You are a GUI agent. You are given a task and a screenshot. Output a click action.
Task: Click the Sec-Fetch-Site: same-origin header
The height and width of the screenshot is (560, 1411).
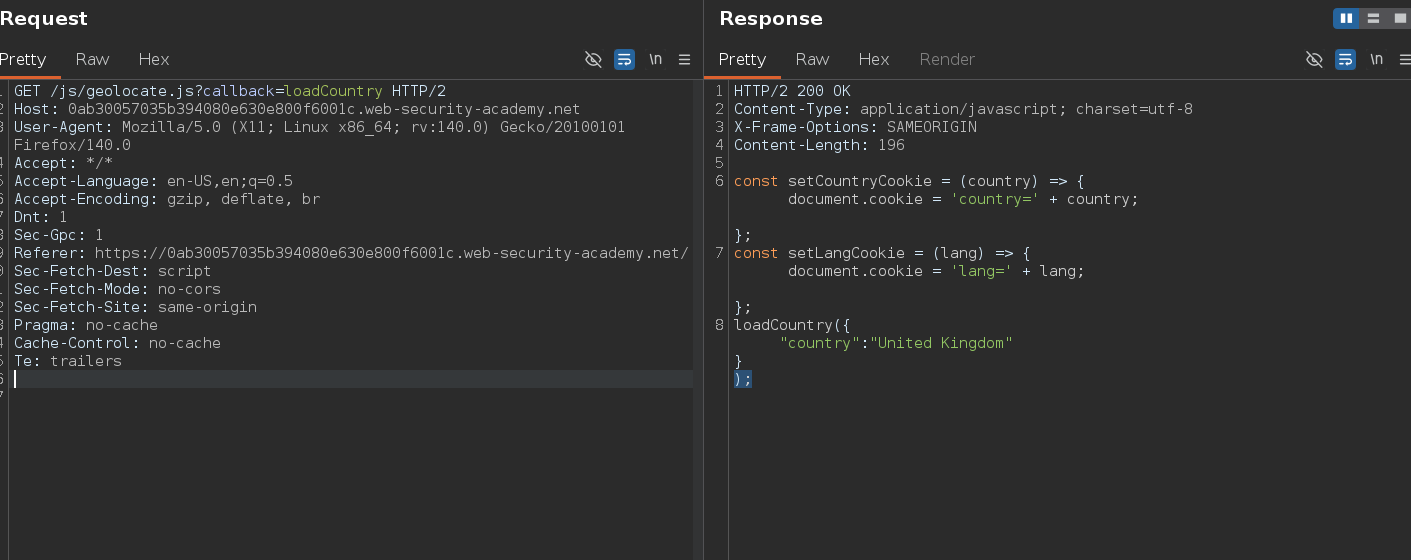135,307
